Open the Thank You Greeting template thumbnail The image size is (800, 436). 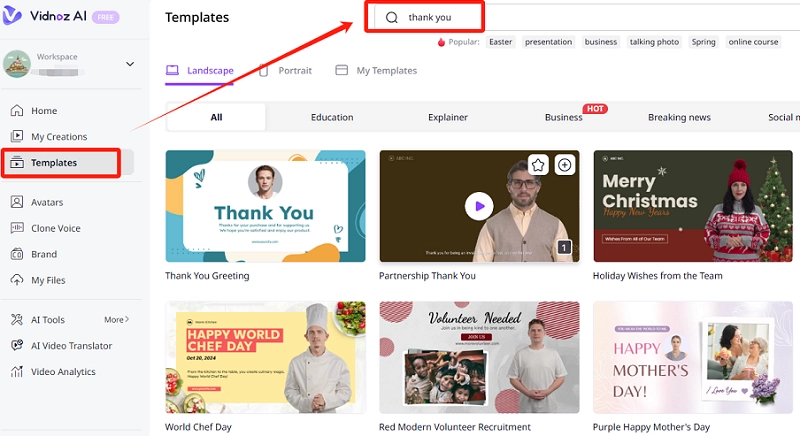coord(265,206)
